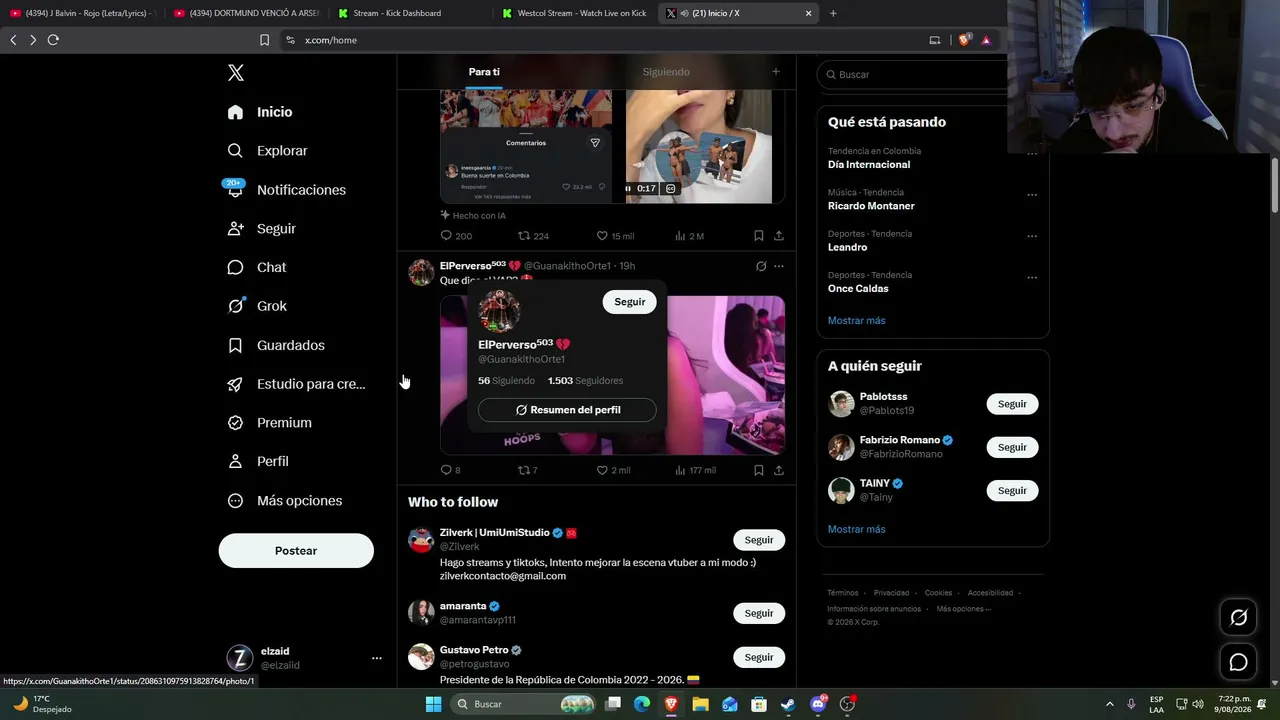Expand Mostrar más under Qué está pasando
Image resolution: width=1280 pixels, height=720 pixels.
[857, 321]
